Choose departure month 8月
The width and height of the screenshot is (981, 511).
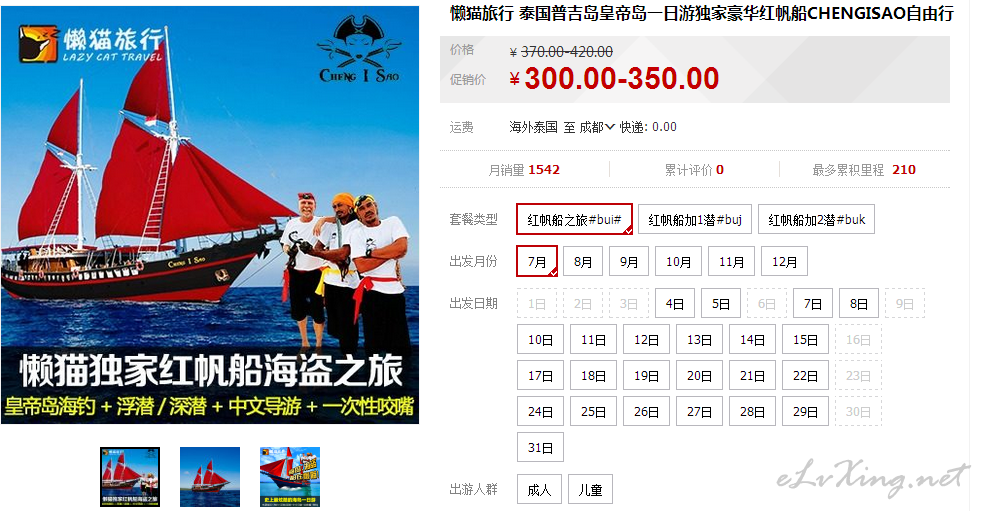tap(582, 261)
